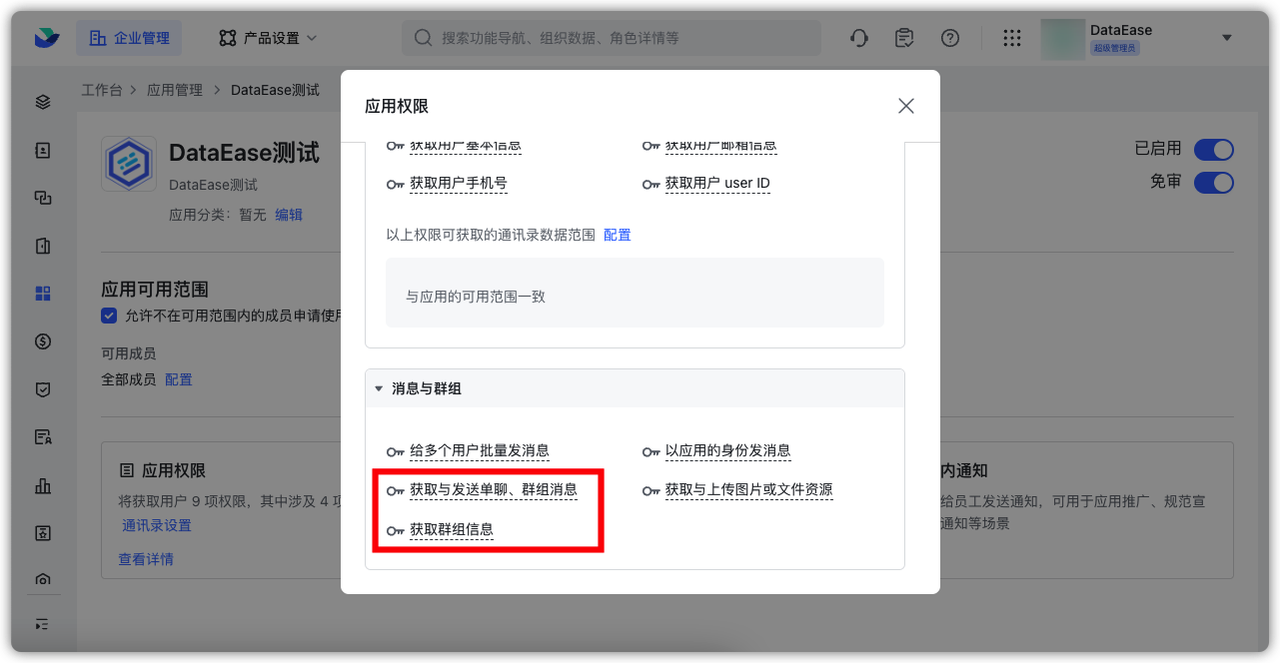Click the stacked layers sidebar icon

(x=43, y=102)
